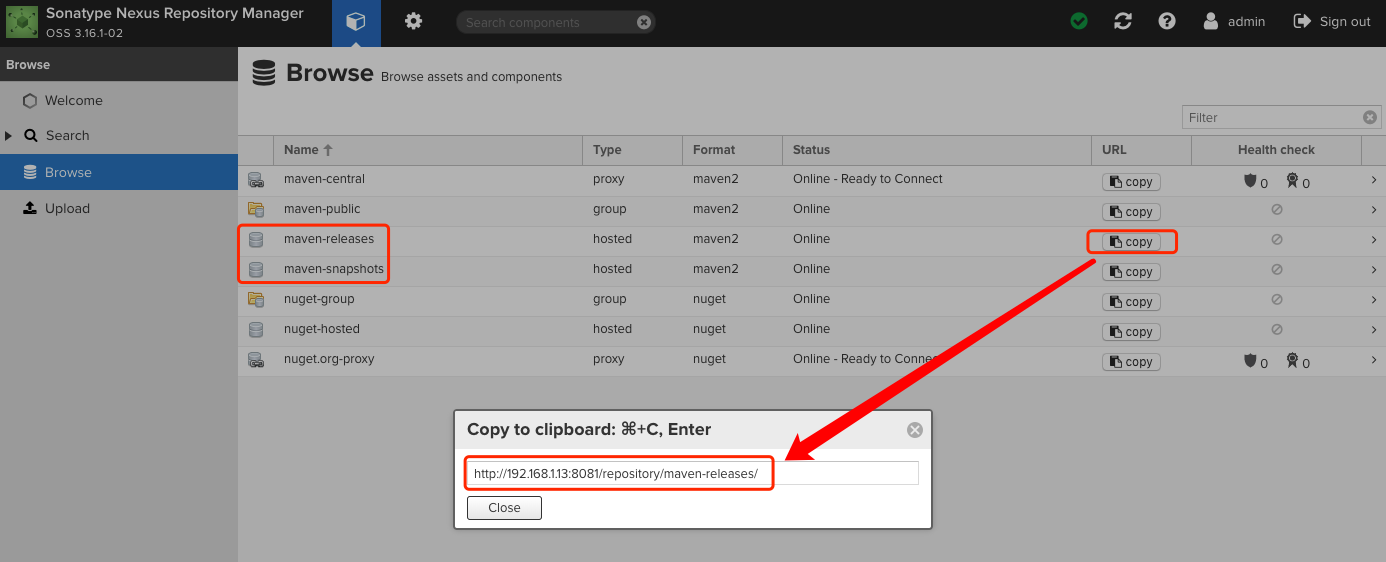Screen dimensions: 1386x562
Task: Click the maven-central proxy repository icon
Action: click(256, 180)
